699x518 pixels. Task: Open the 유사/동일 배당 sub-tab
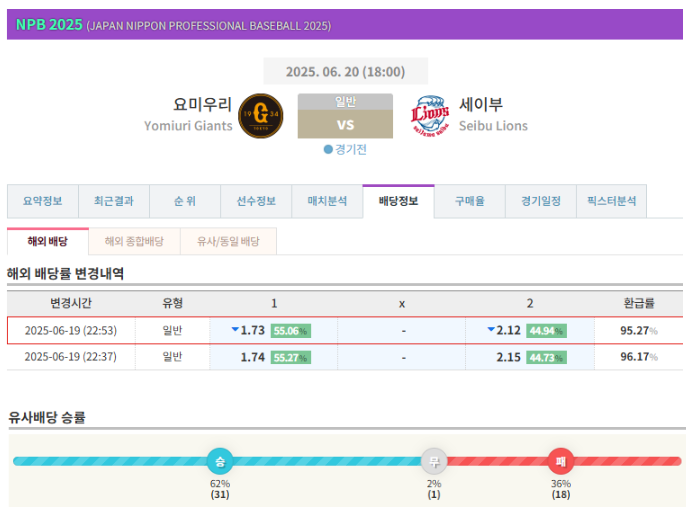coord(228,241)
